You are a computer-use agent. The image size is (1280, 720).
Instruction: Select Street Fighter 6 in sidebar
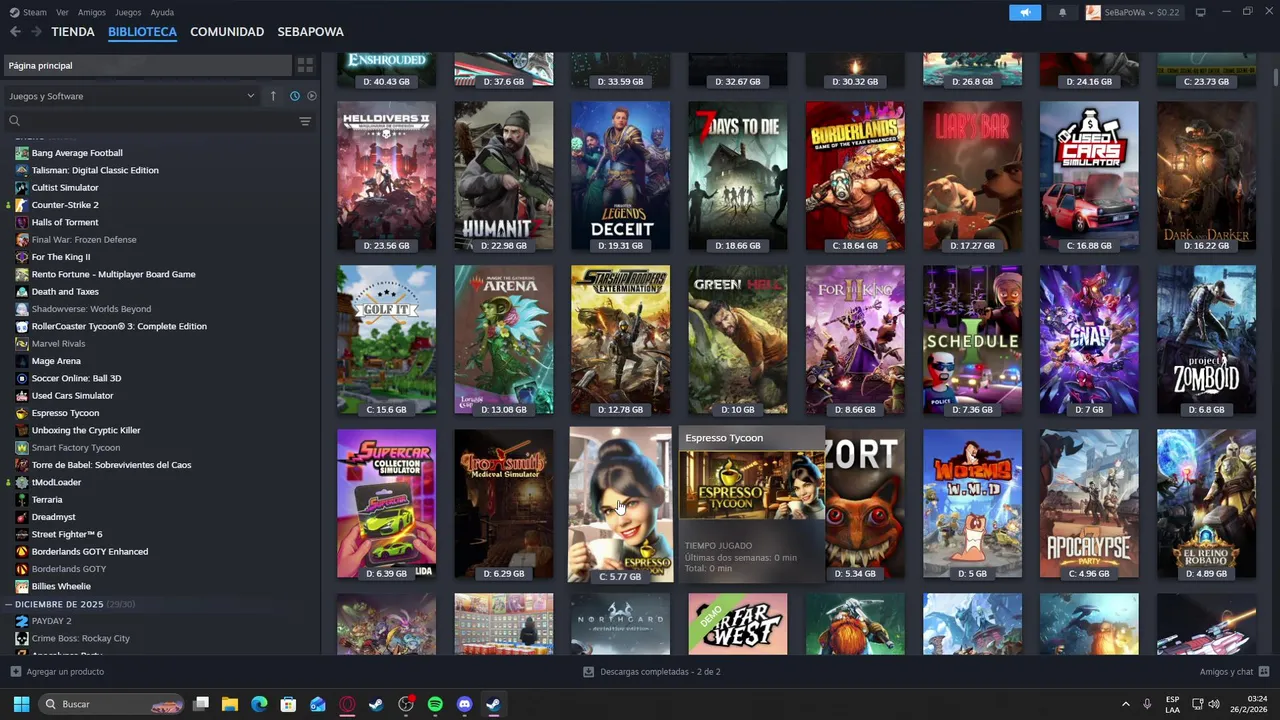point(67,534)
